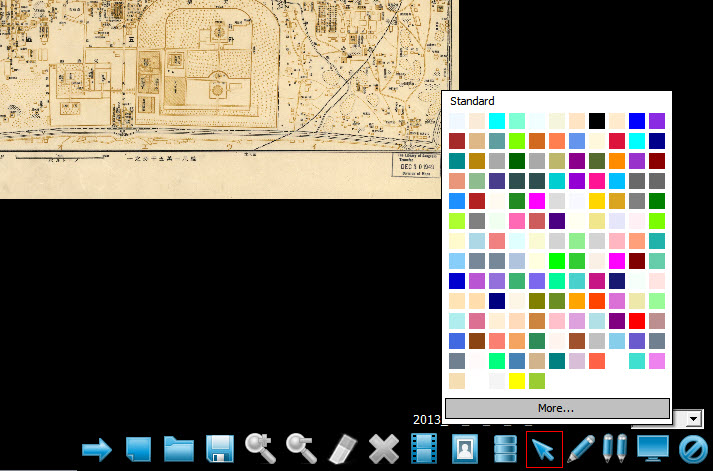Select the single pencil tool

click(580, 449)
